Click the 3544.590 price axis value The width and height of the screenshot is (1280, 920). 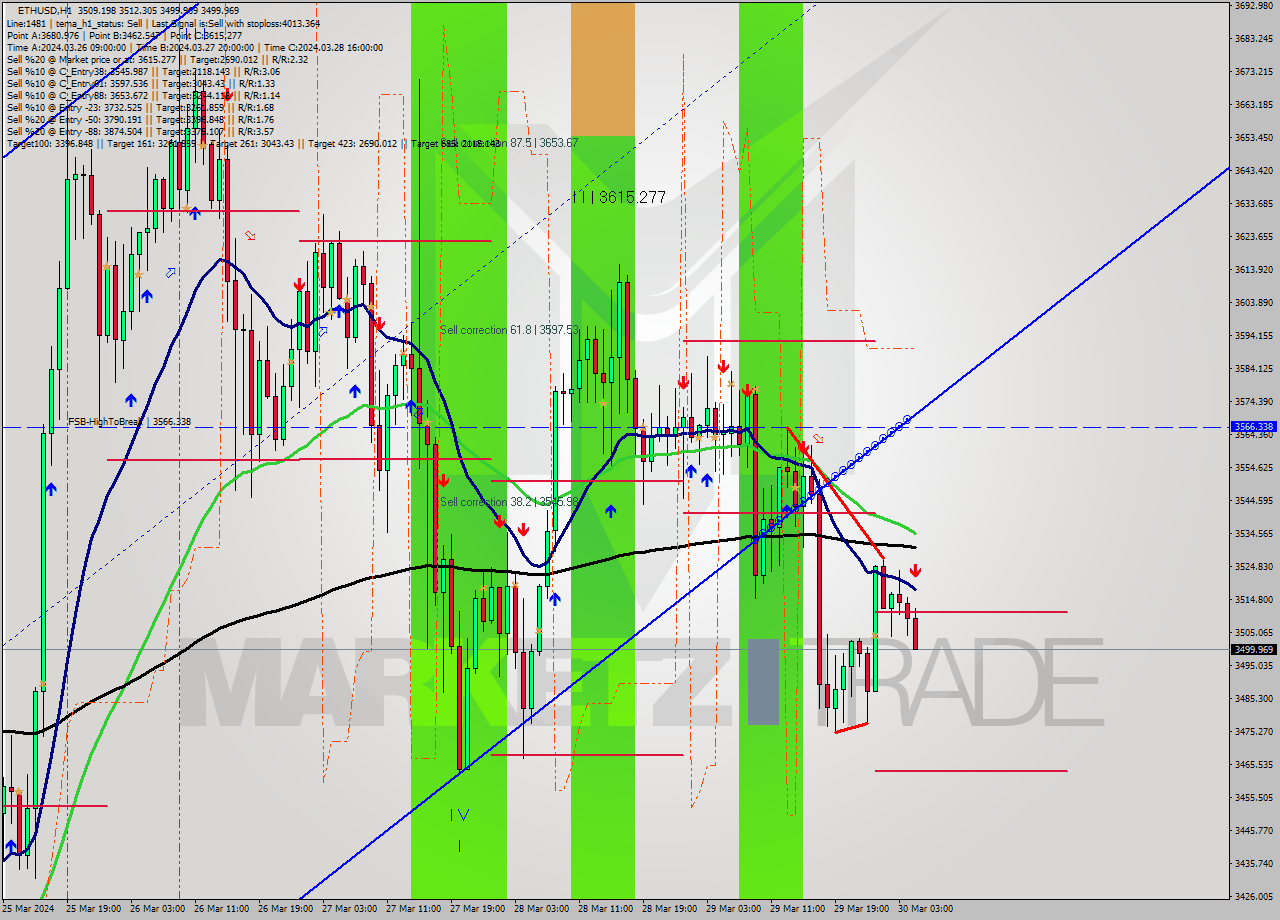pyautogui.click(x=1254, y=501)
